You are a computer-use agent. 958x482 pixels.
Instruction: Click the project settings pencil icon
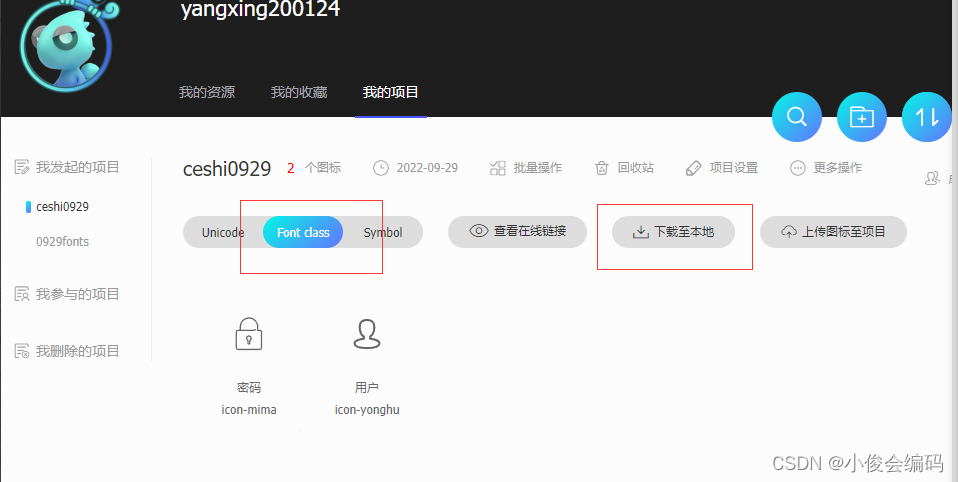pyautogui.click(x=693, y=168)
